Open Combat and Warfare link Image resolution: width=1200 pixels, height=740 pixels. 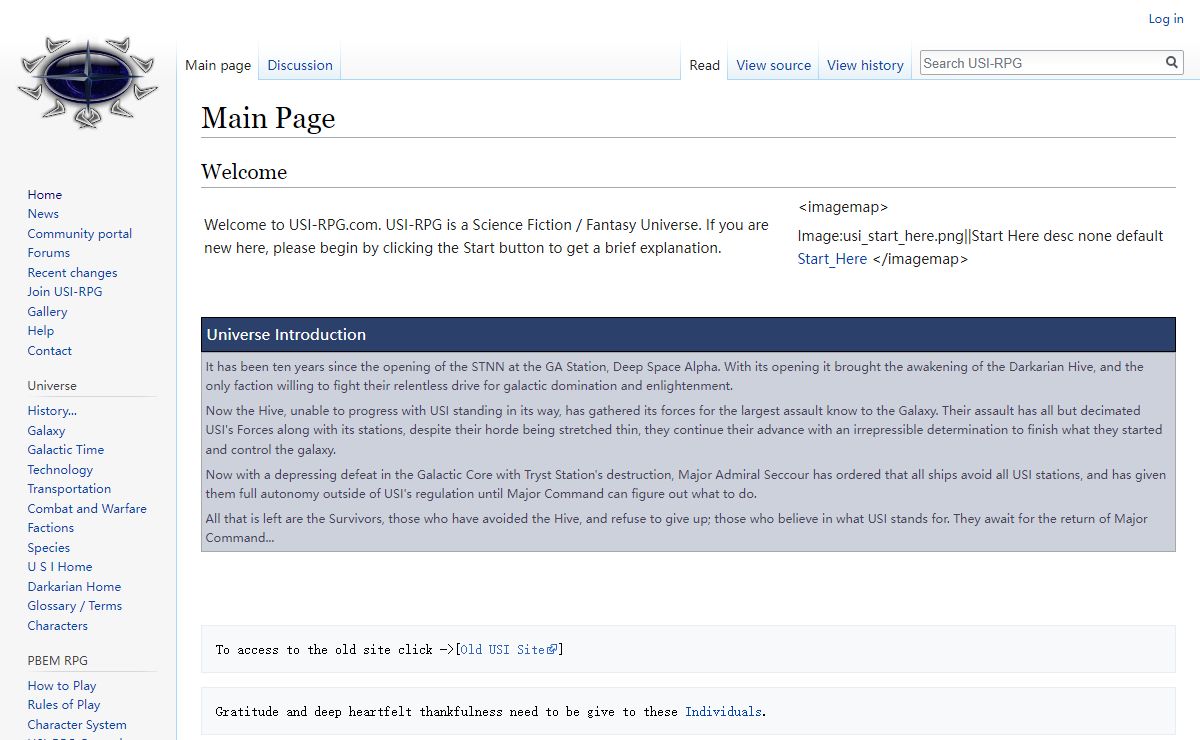pos(87,508)
